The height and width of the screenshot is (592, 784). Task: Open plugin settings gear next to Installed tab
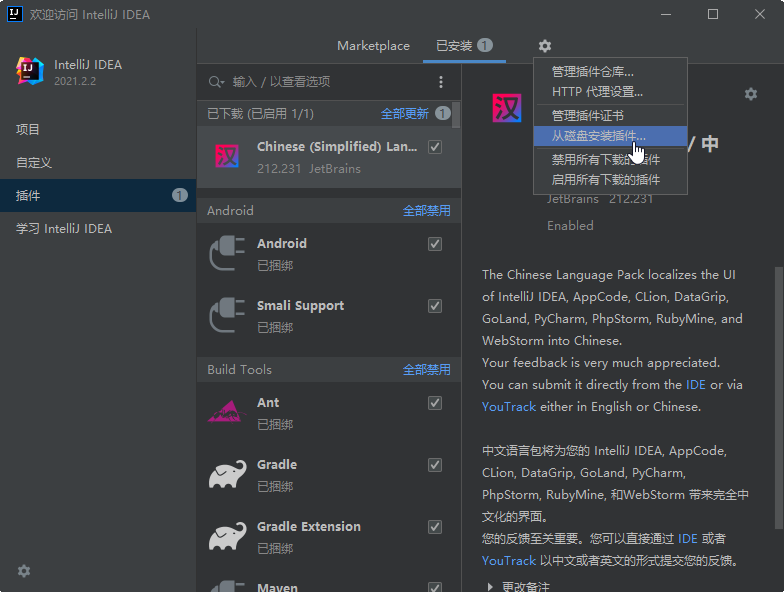pyautogui.click(x=544, y=46)
